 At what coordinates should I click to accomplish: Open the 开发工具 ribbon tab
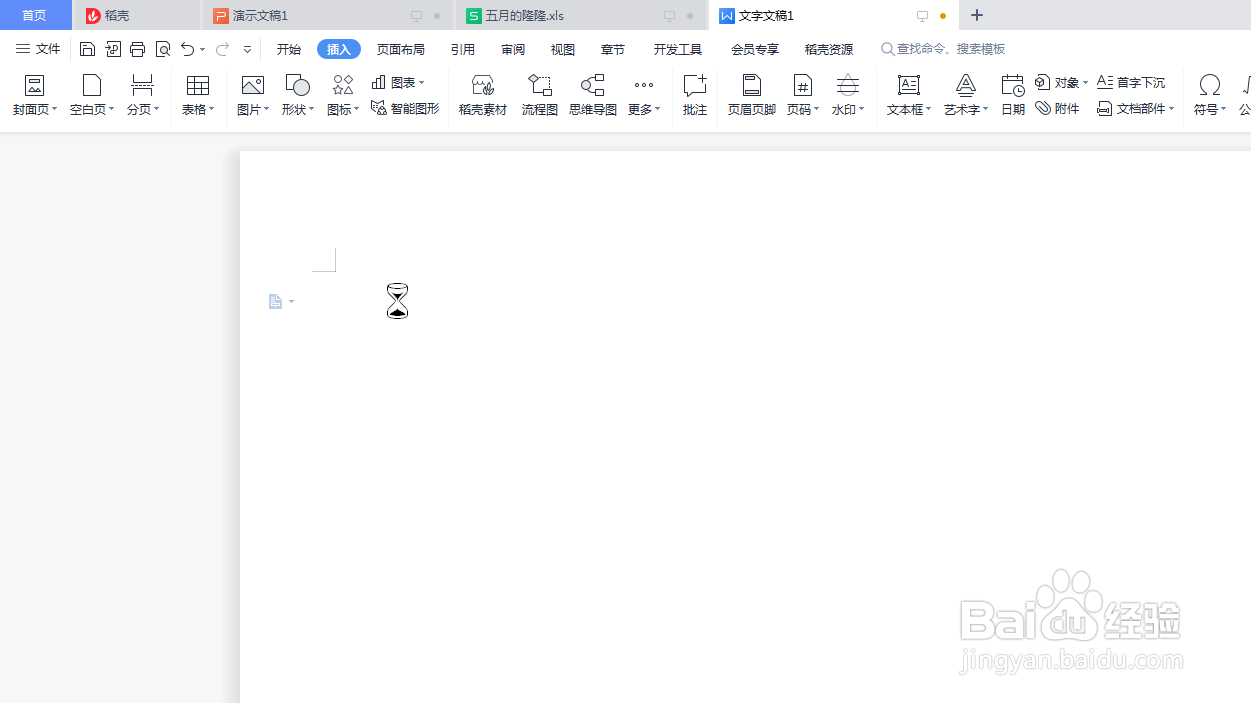[678, 49]
